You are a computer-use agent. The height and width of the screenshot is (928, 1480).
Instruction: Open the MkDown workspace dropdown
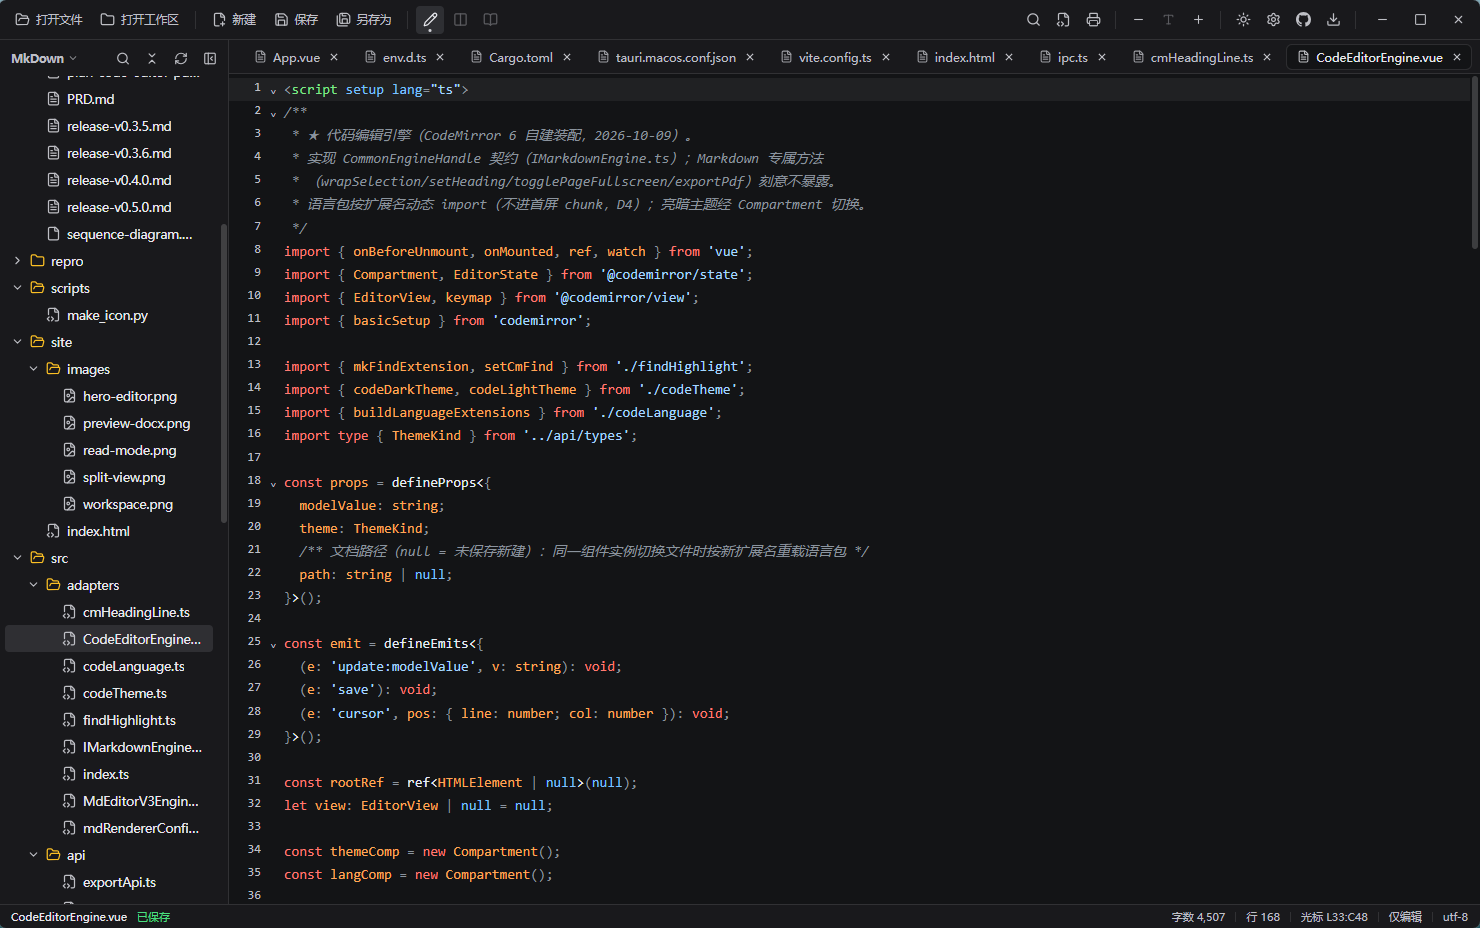(44, 58)
